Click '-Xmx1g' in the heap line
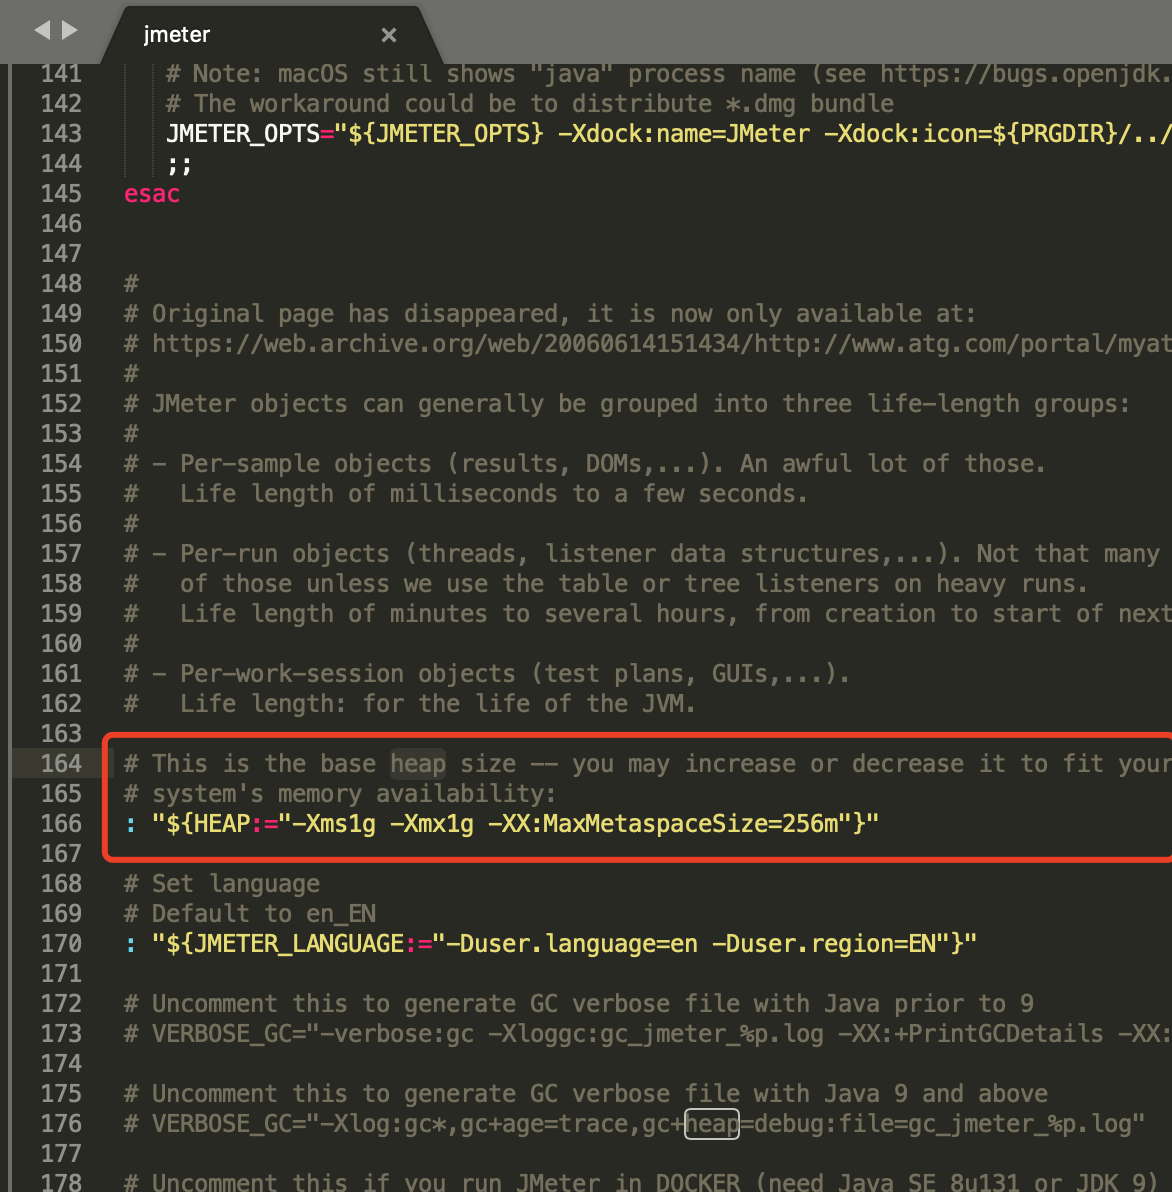1172x1192 pixels. click(x=432, y=823)
